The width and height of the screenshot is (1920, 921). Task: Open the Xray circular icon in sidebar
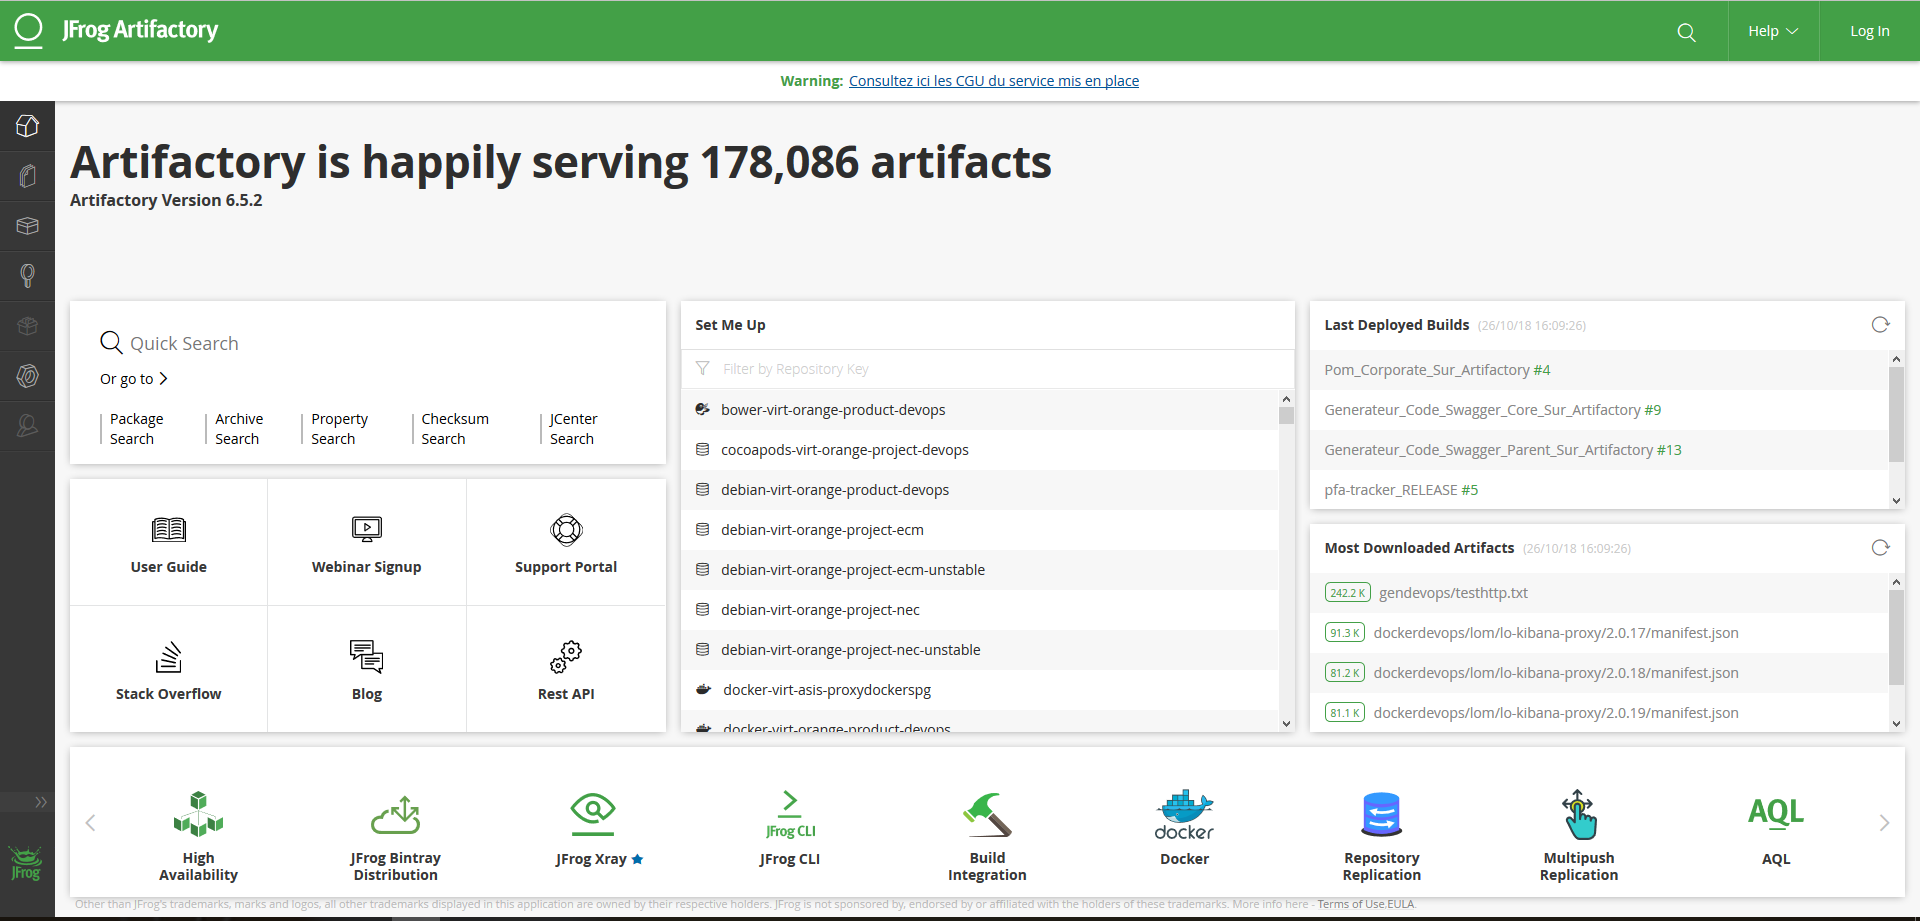pos(27,376)
